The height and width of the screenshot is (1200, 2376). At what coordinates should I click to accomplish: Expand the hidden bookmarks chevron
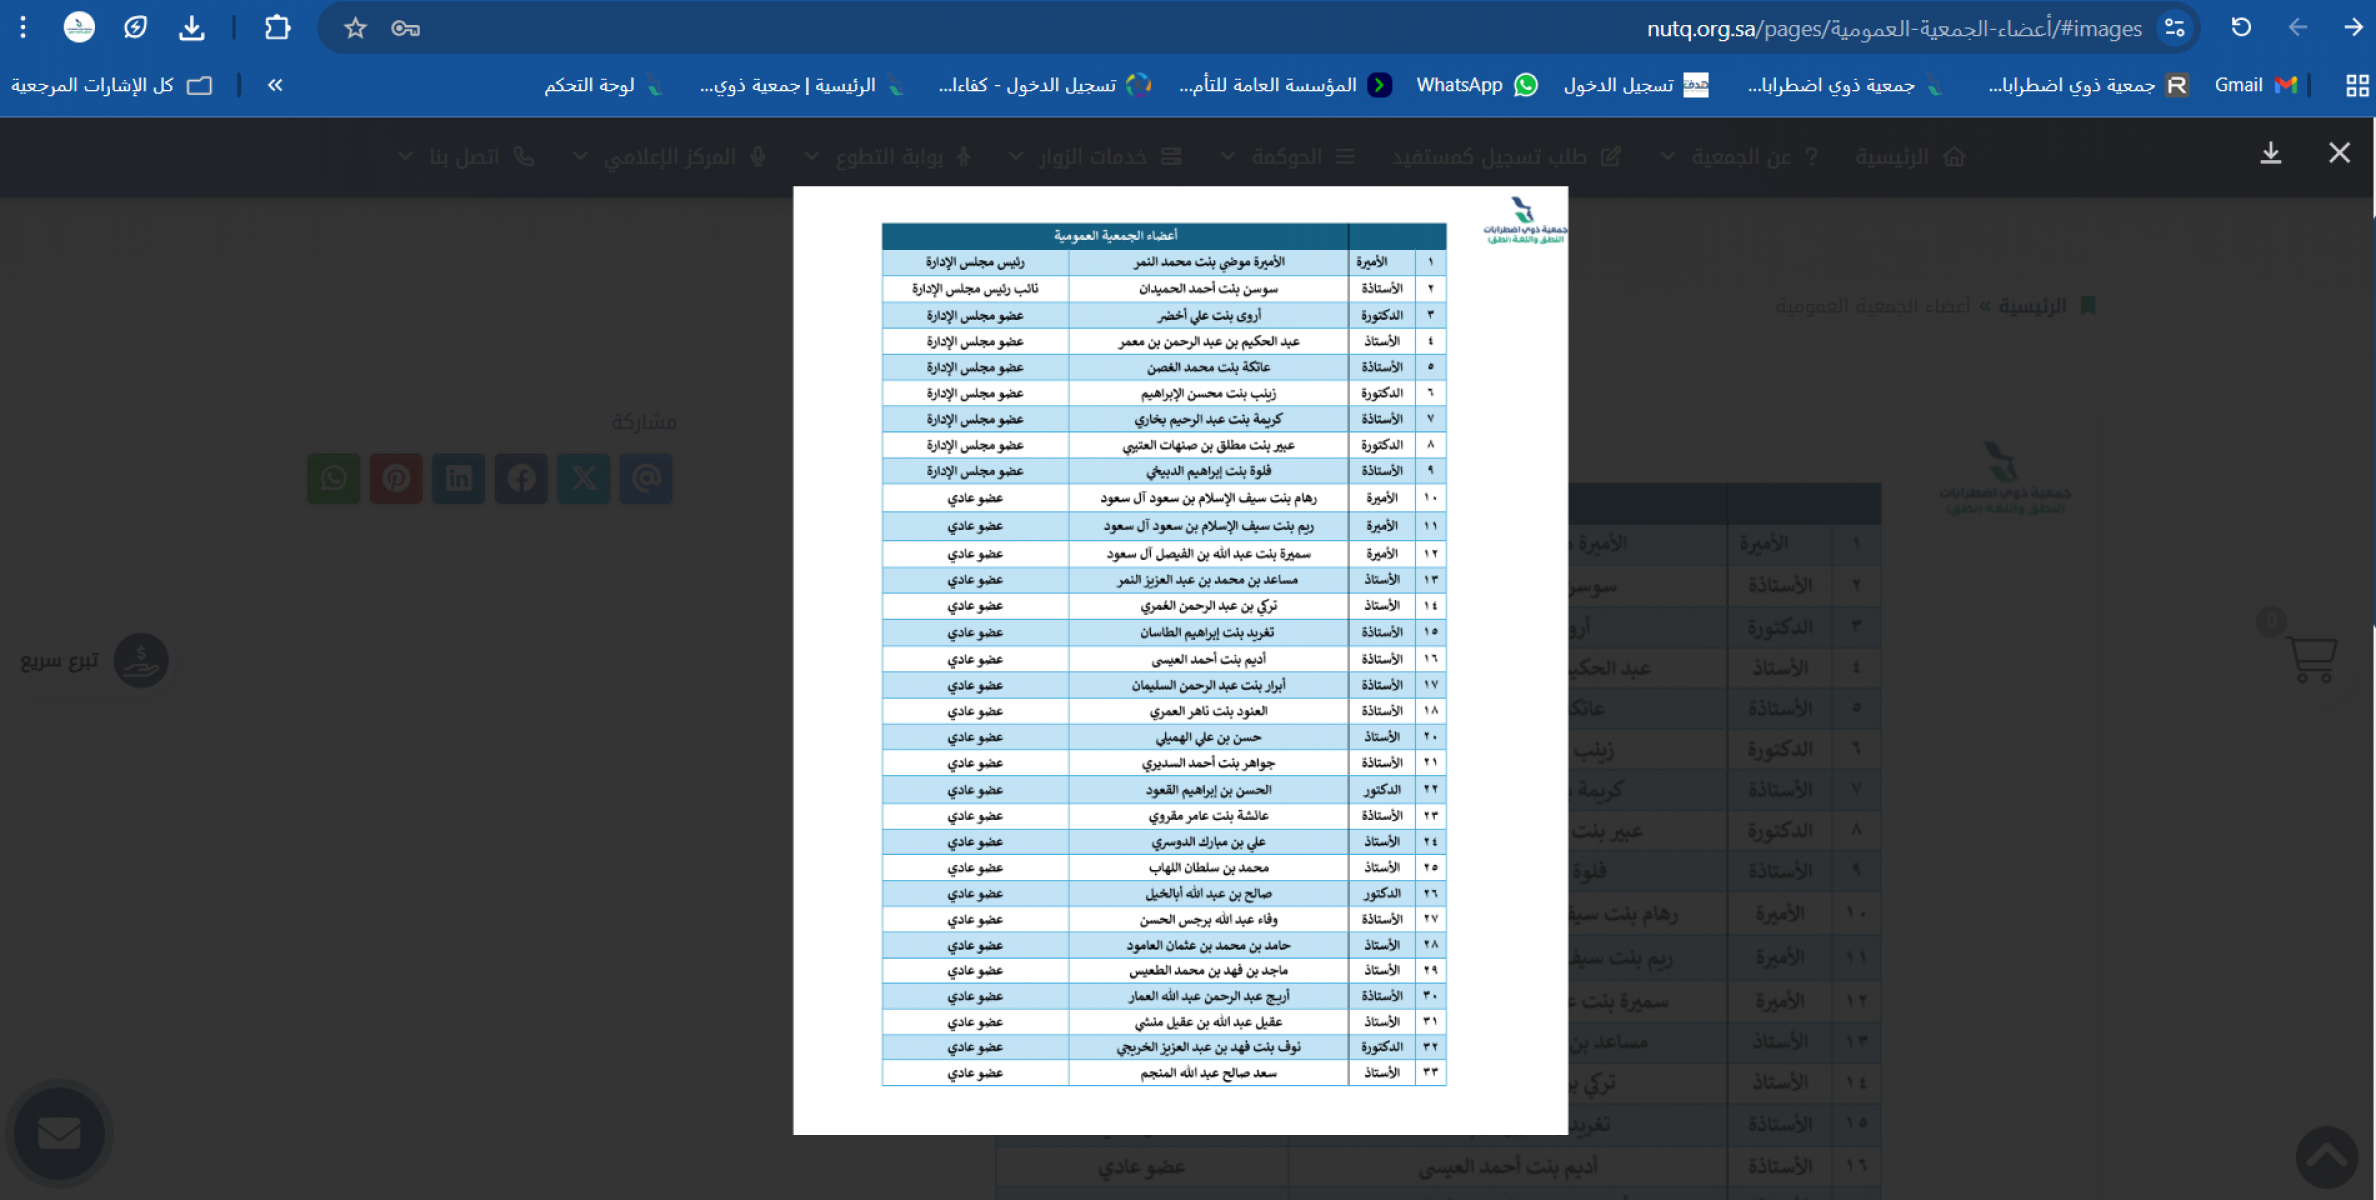[x=275, y=85]
